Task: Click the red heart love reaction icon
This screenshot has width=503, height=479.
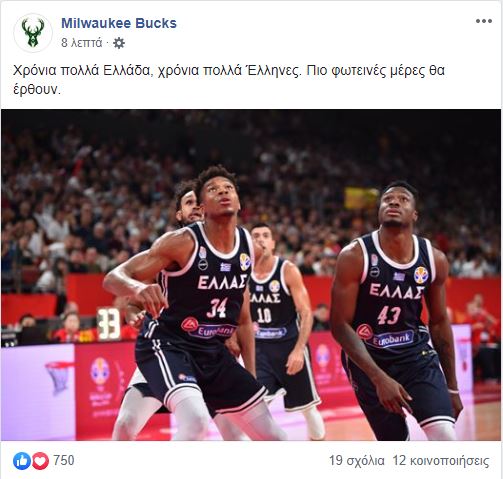Action: (x=40, y=461)
